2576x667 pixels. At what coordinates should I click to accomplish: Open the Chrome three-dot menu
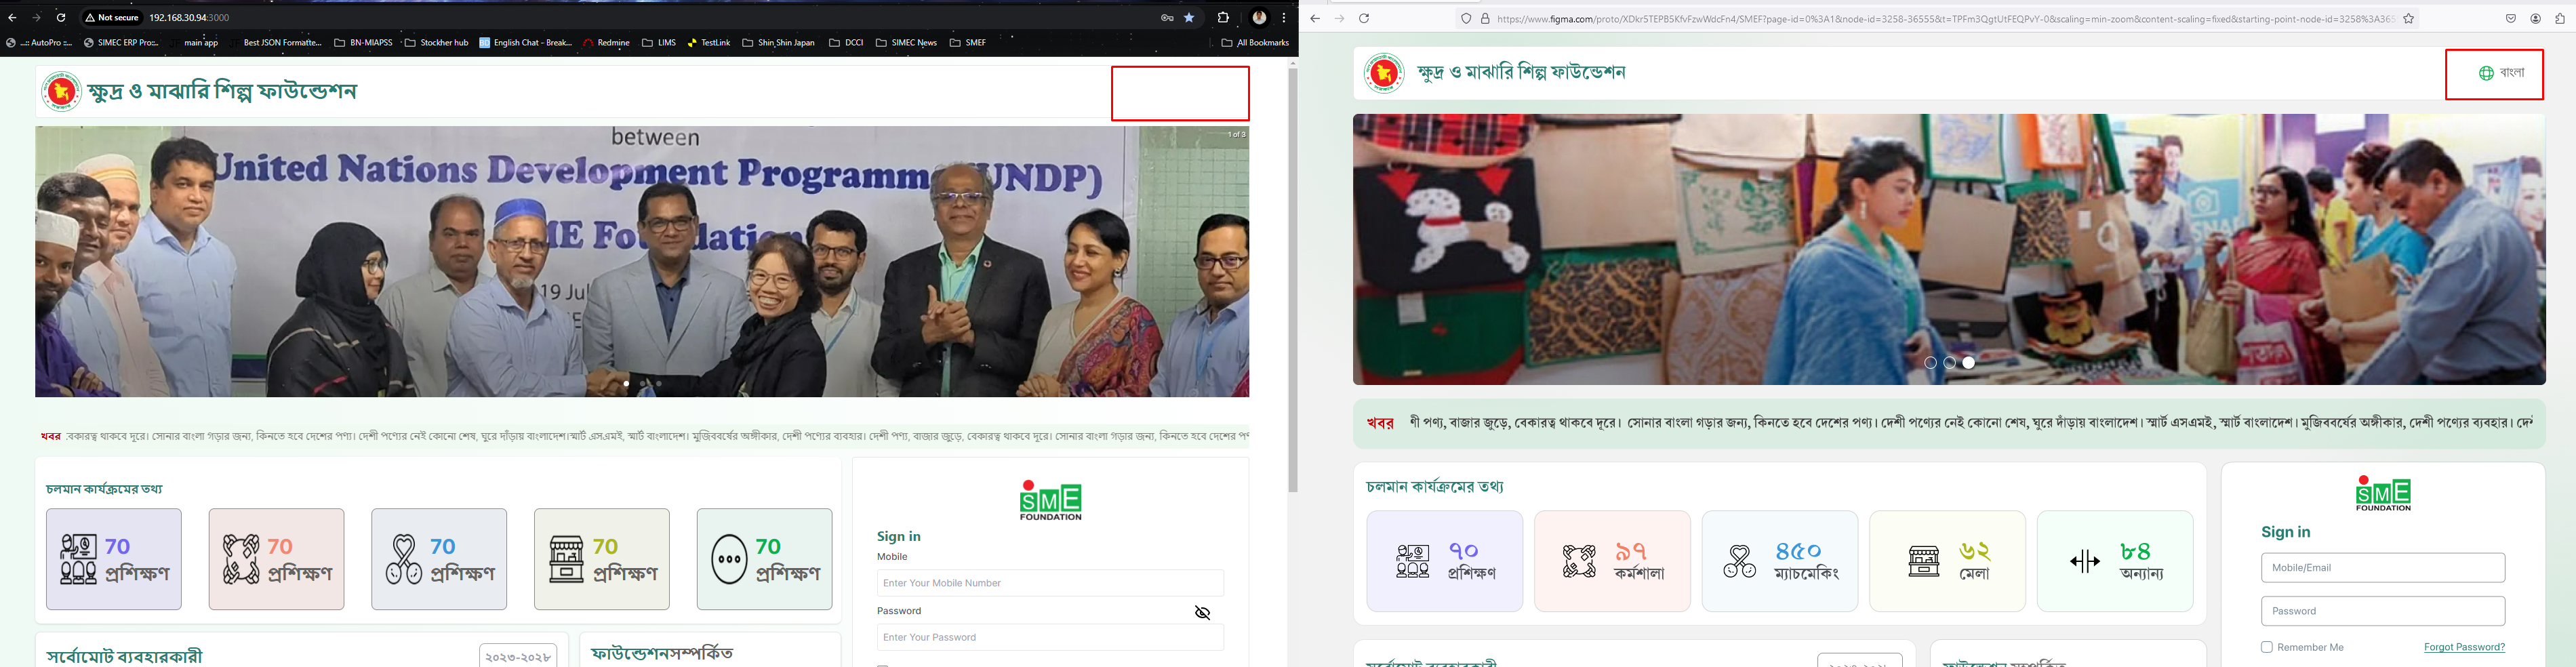tap(1284, 18)
